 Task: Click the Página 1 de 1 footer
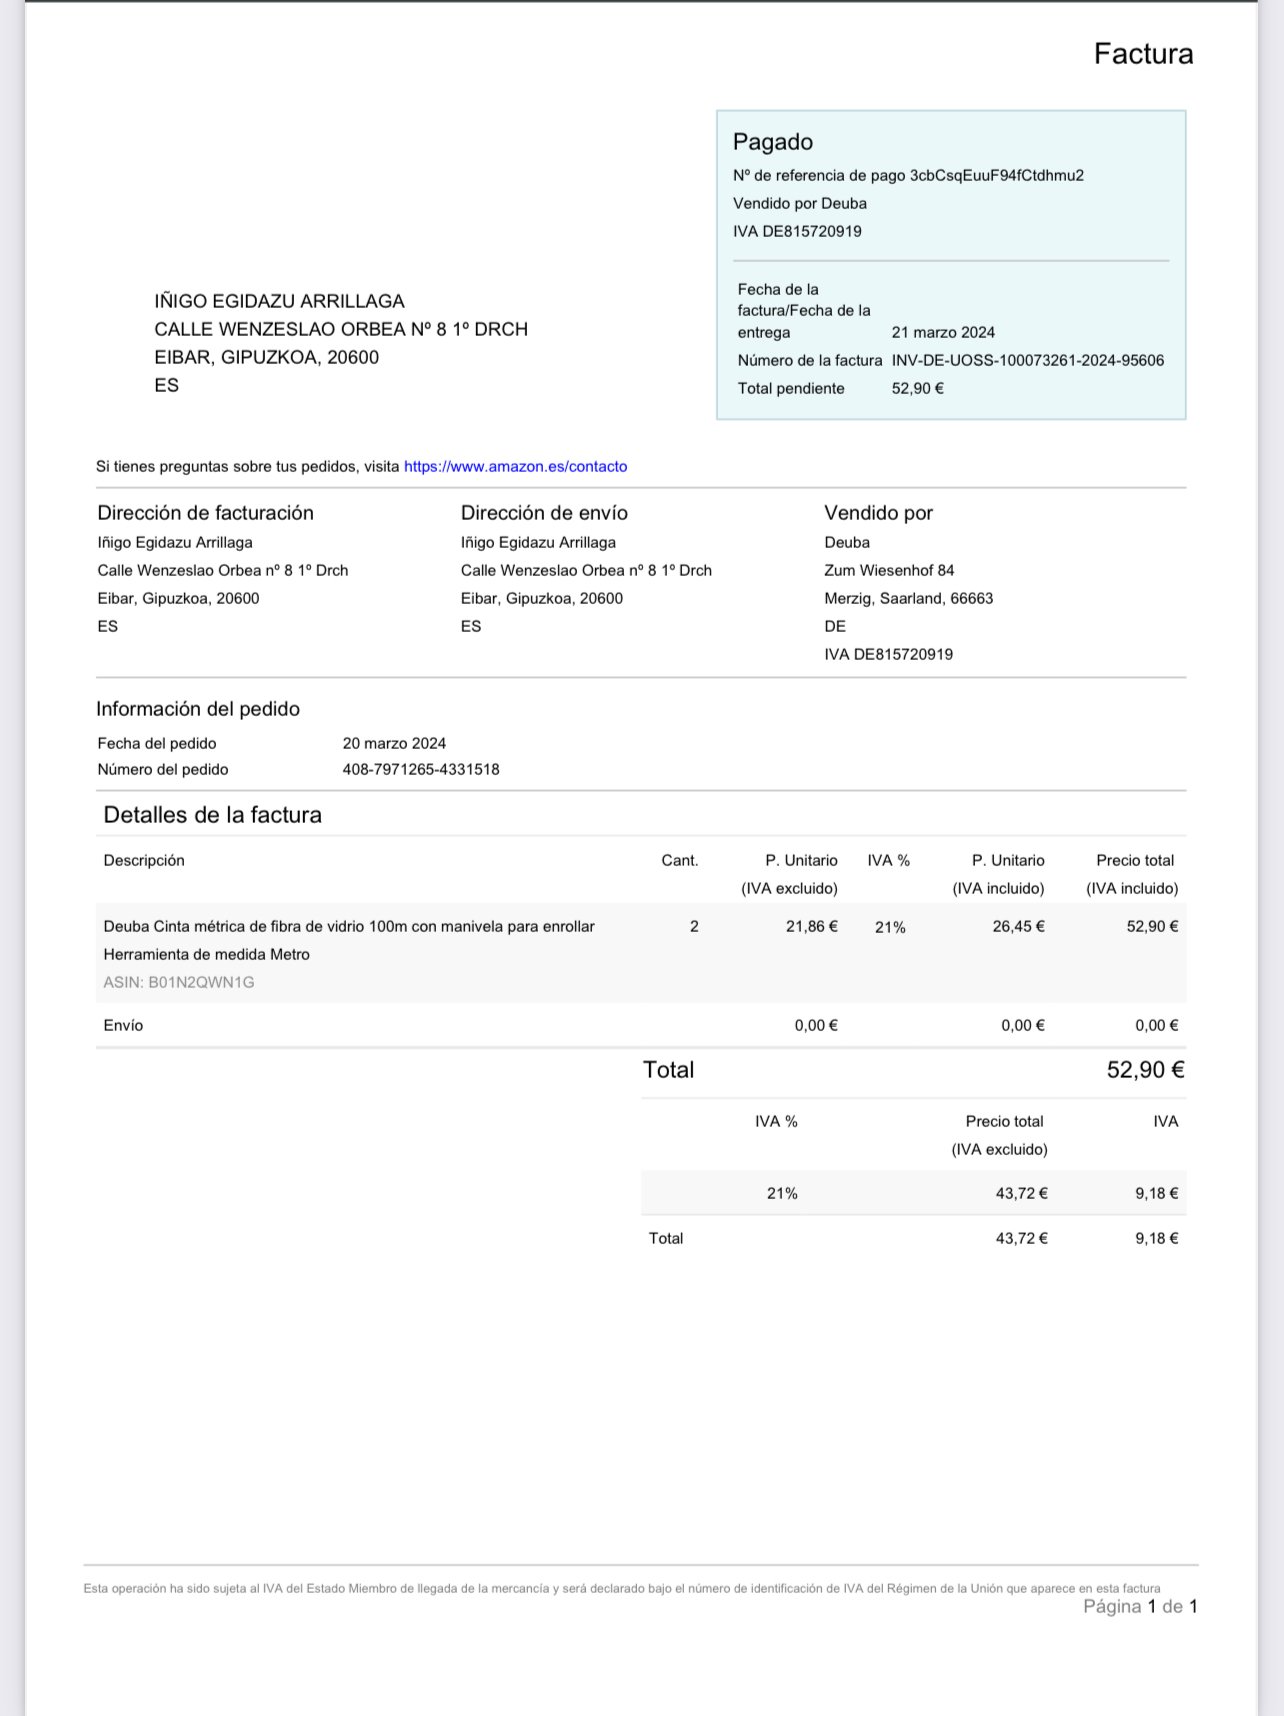tap(1139, 1607)
